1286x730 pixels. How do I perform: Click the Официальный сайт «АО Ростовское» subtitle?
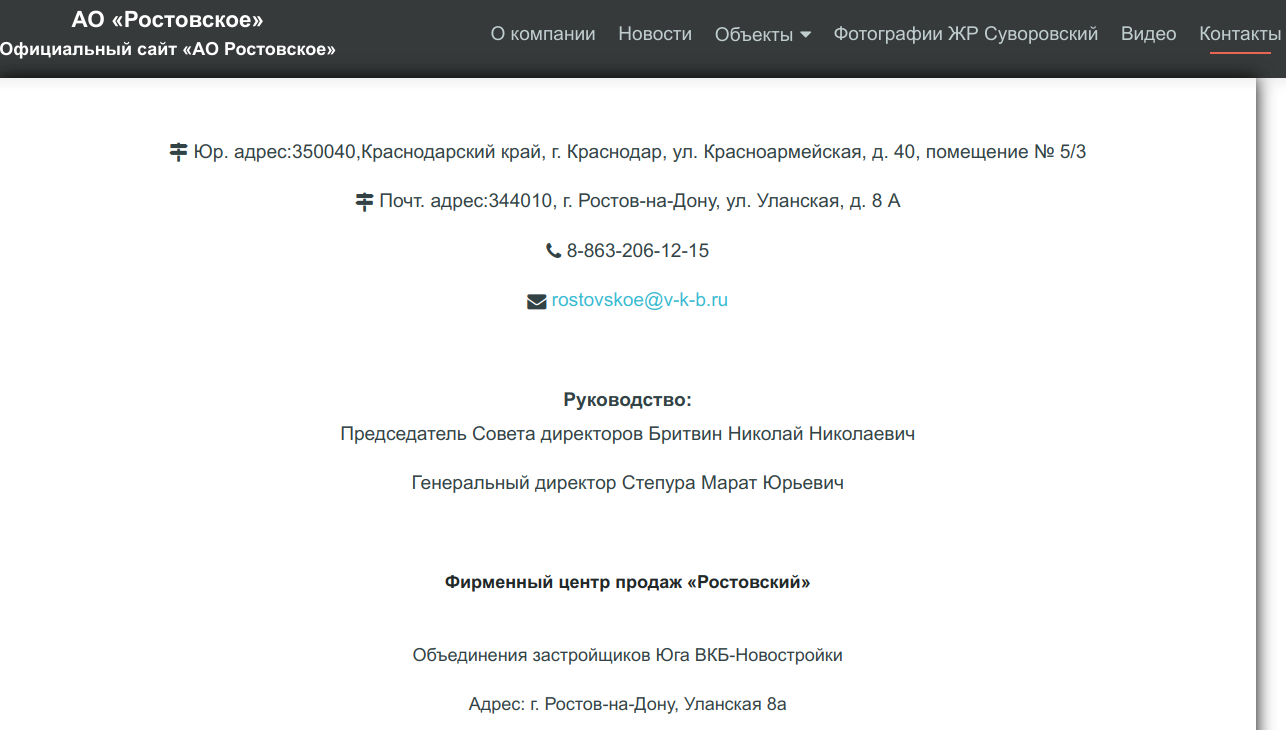tap(167, 49)
